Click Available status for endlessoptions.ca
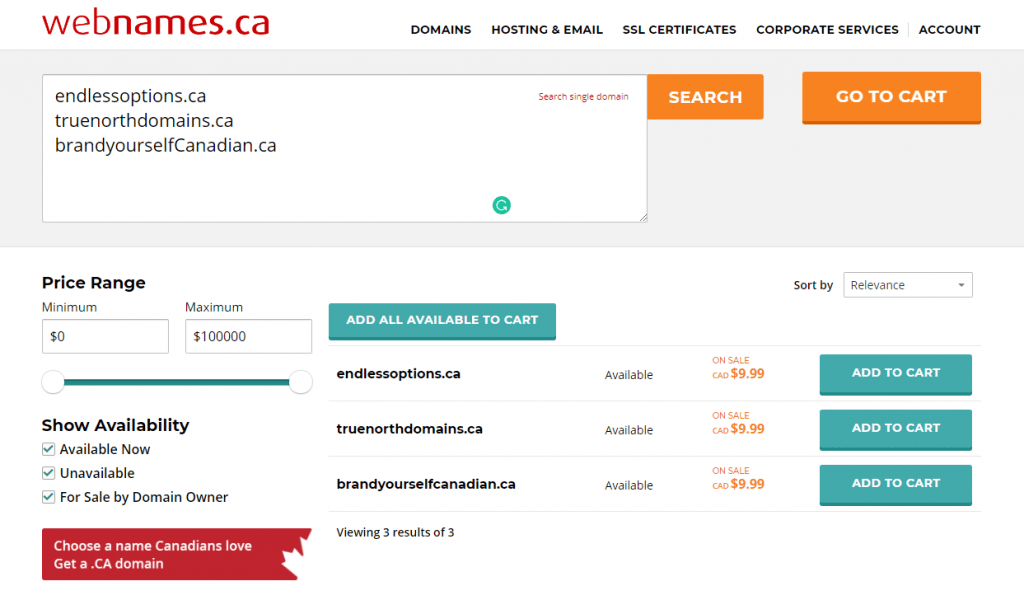 (629, 375)
